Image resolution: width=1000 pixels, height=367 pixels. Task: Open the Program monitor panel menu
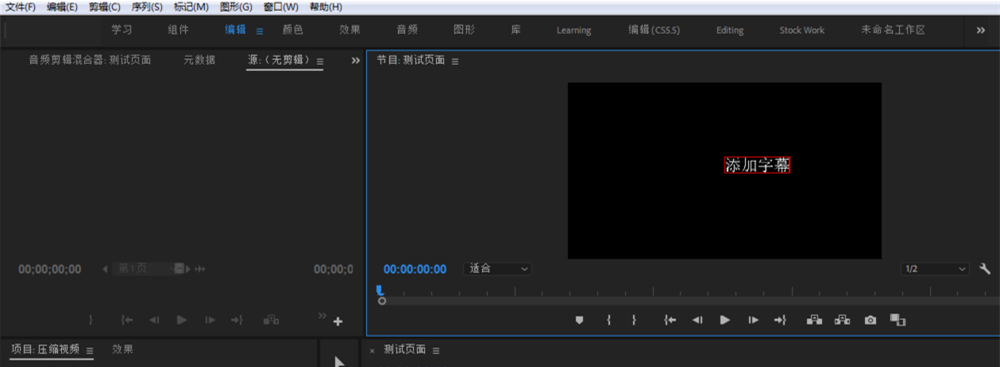455,61
